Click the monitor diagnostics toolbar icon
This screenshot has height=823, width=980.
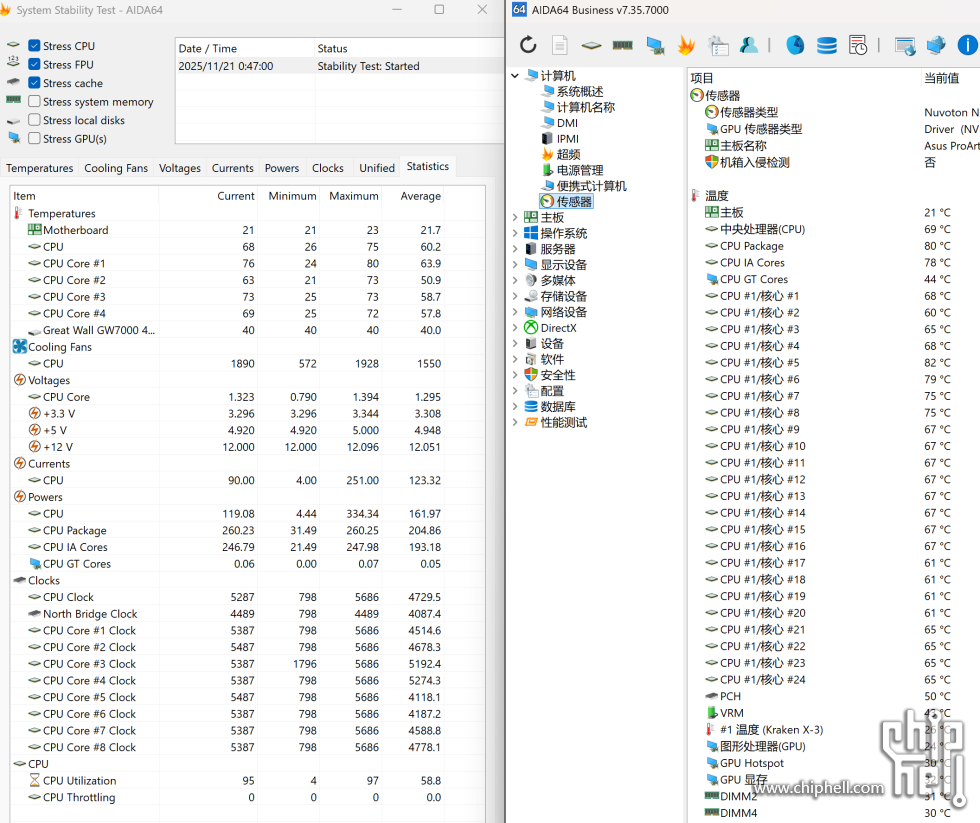click(655, 45)
